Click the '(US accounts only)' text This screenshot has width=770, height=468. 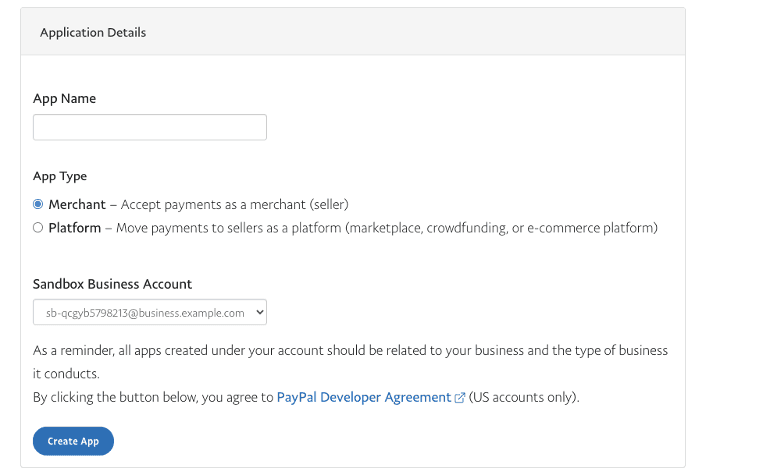pyautogui.click(x=524, y=397)
